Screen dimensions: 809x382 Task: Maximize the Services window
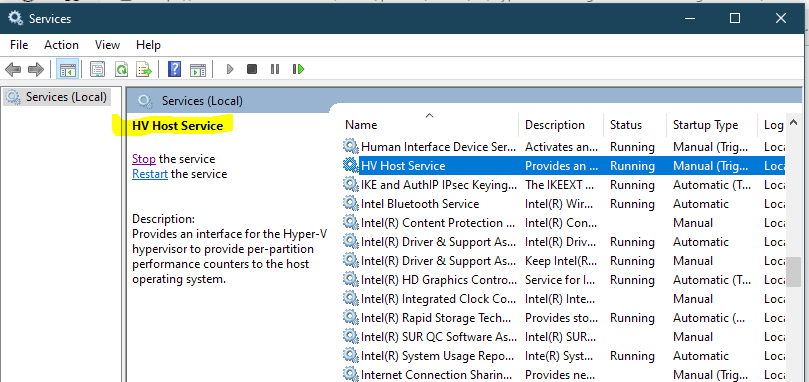735,18
